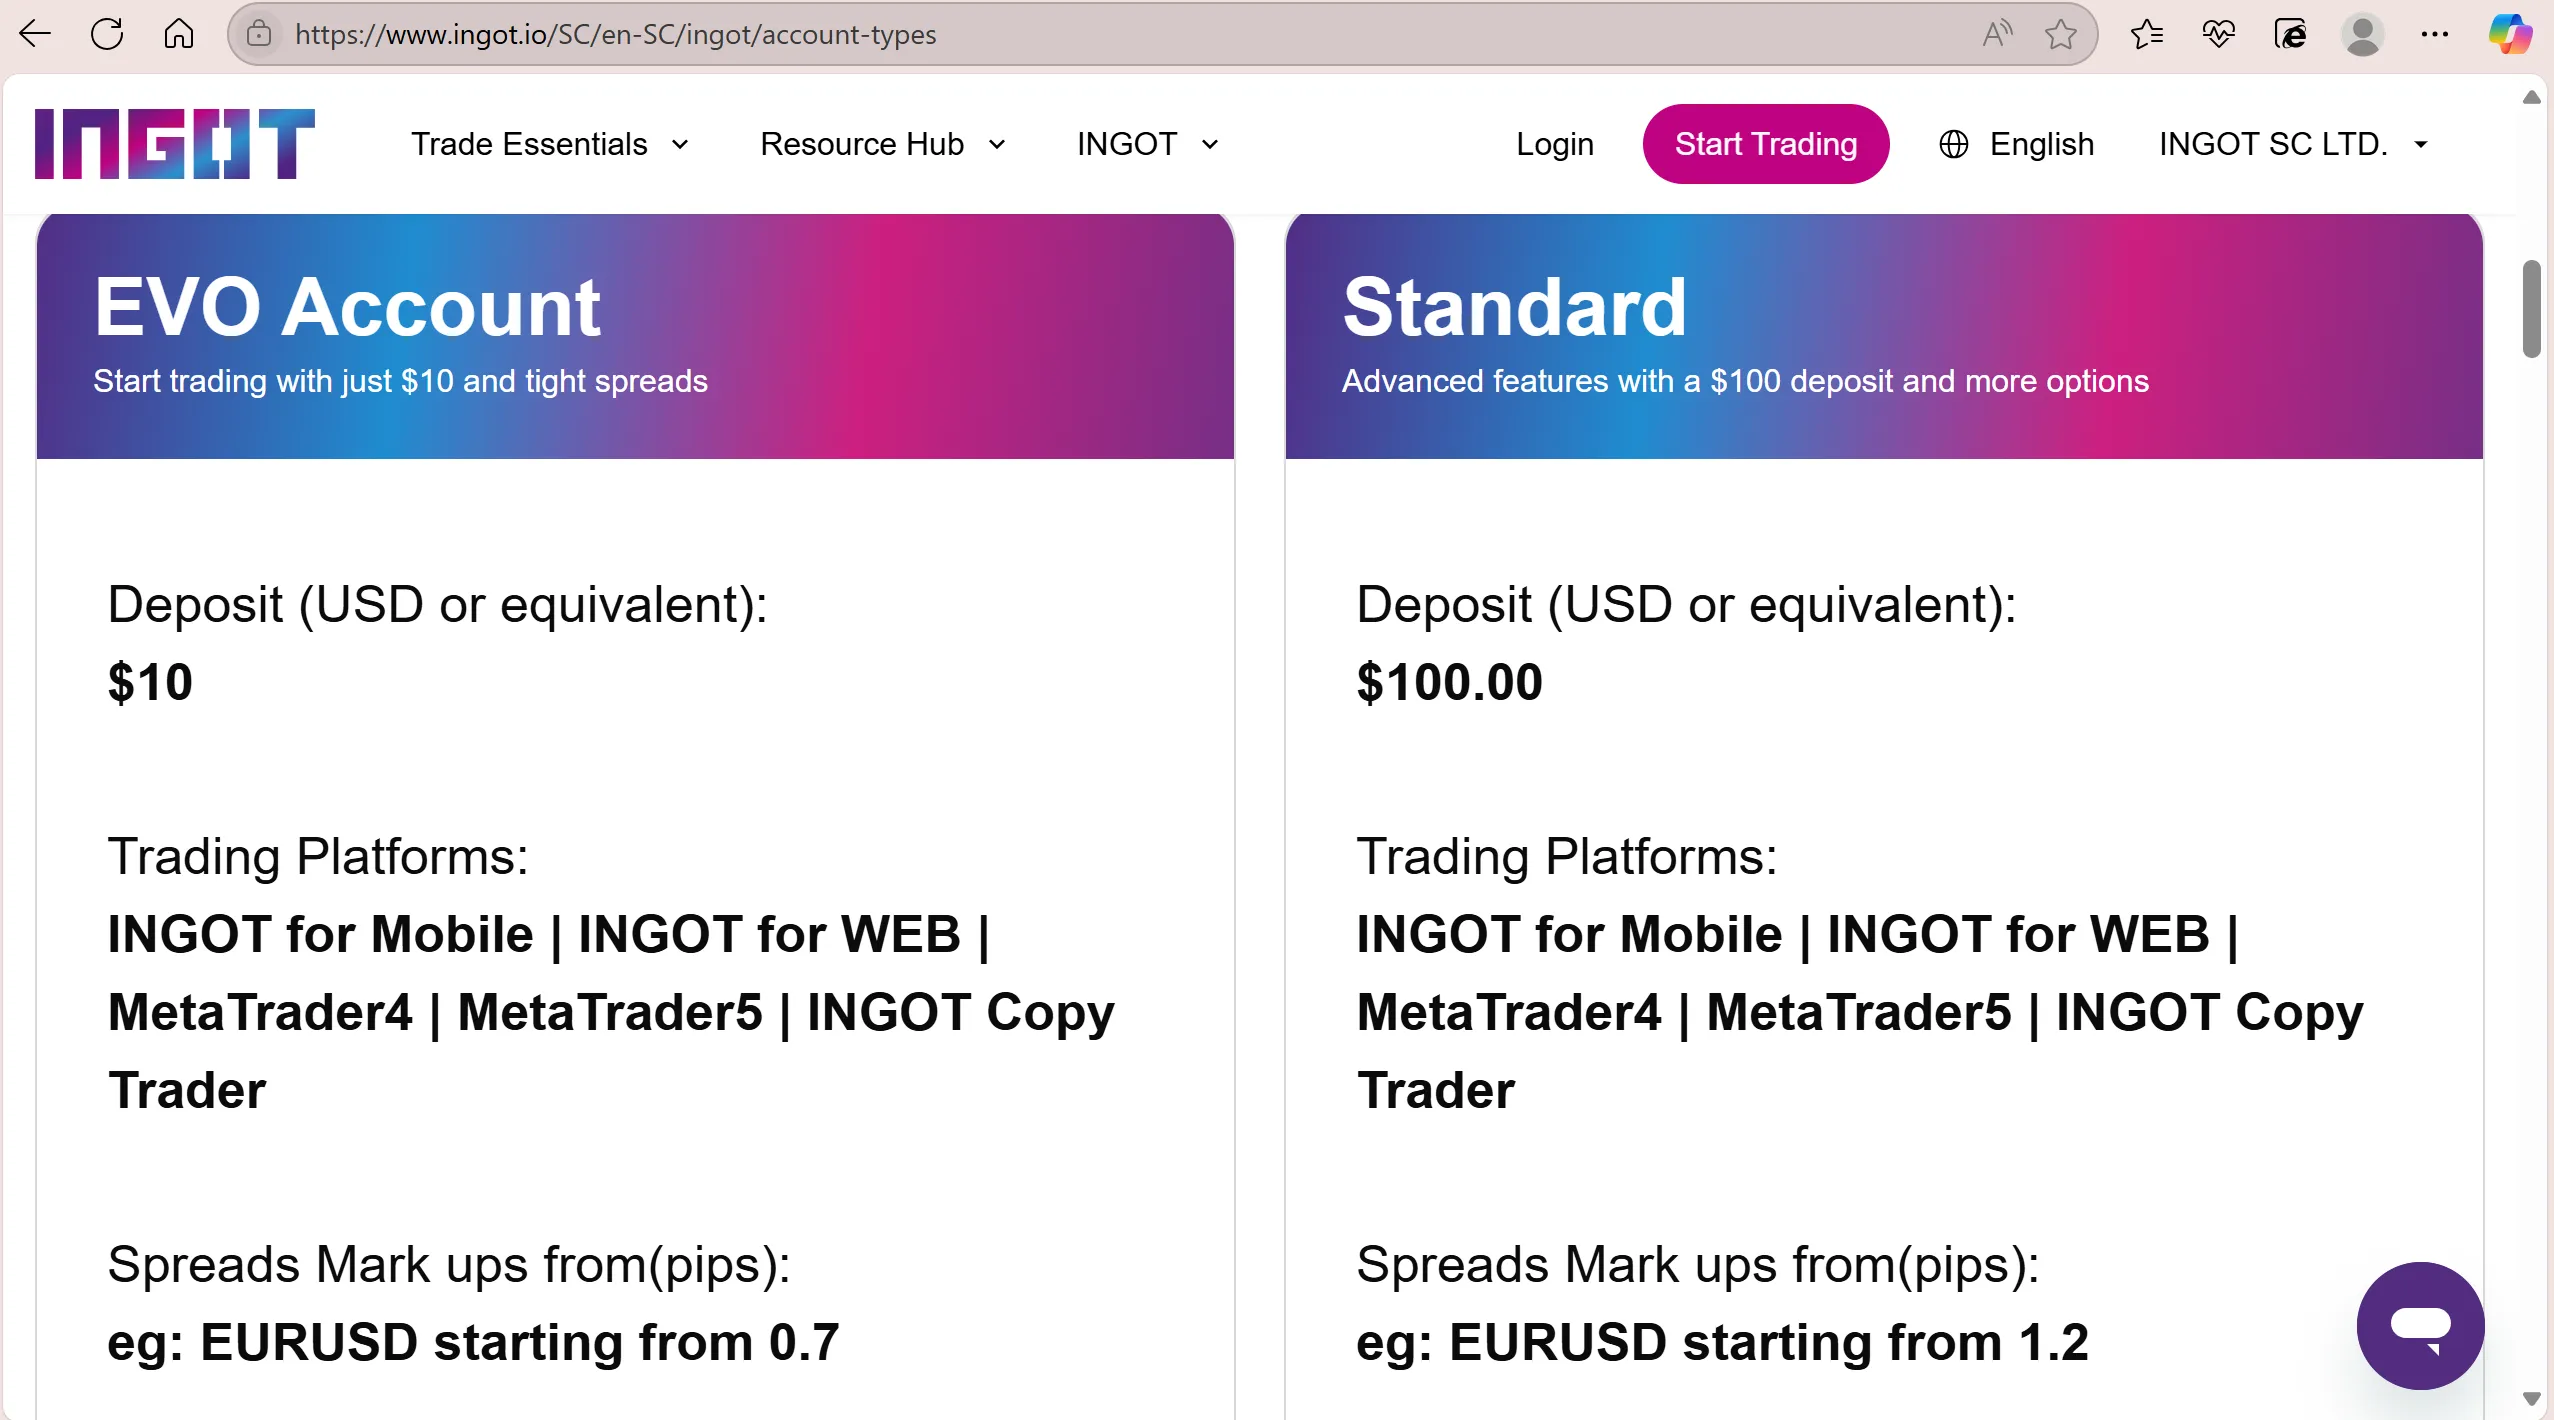Open the INGOT navigation menu
Viewport: 2554px width, 1420px height.
click(x=1148, y=144)
